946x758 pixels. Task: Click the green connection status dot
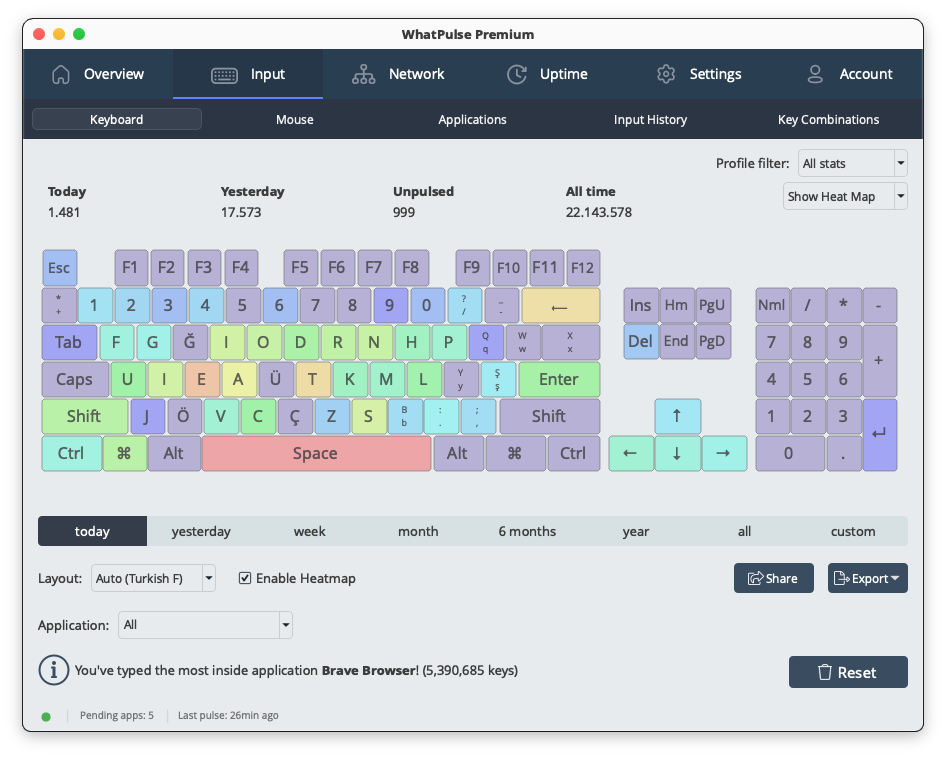click(46, 716)
